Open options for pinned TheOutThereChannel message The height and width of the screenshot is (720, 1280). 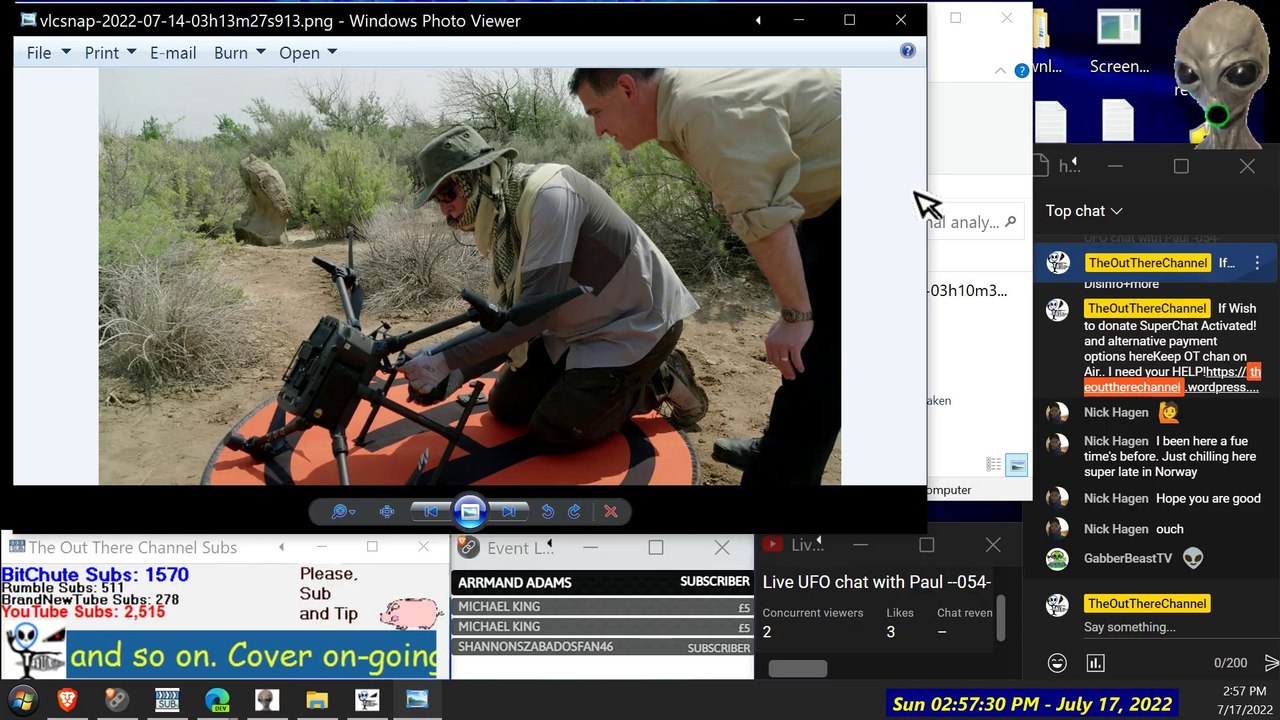pyautogui.click(x=1257, y=263)
